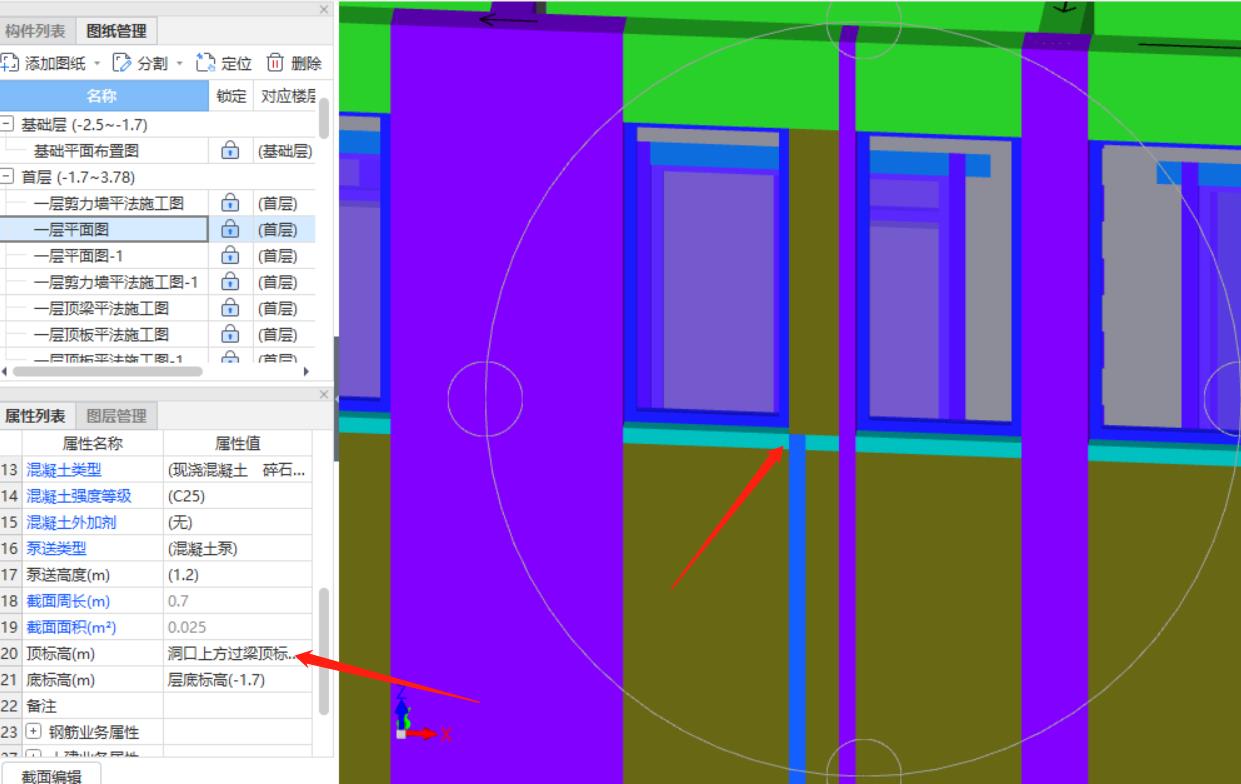Toggle lock for 一层剪力墙平法施工图-1
Screen dimensions: 1241x784
(230, 282)
